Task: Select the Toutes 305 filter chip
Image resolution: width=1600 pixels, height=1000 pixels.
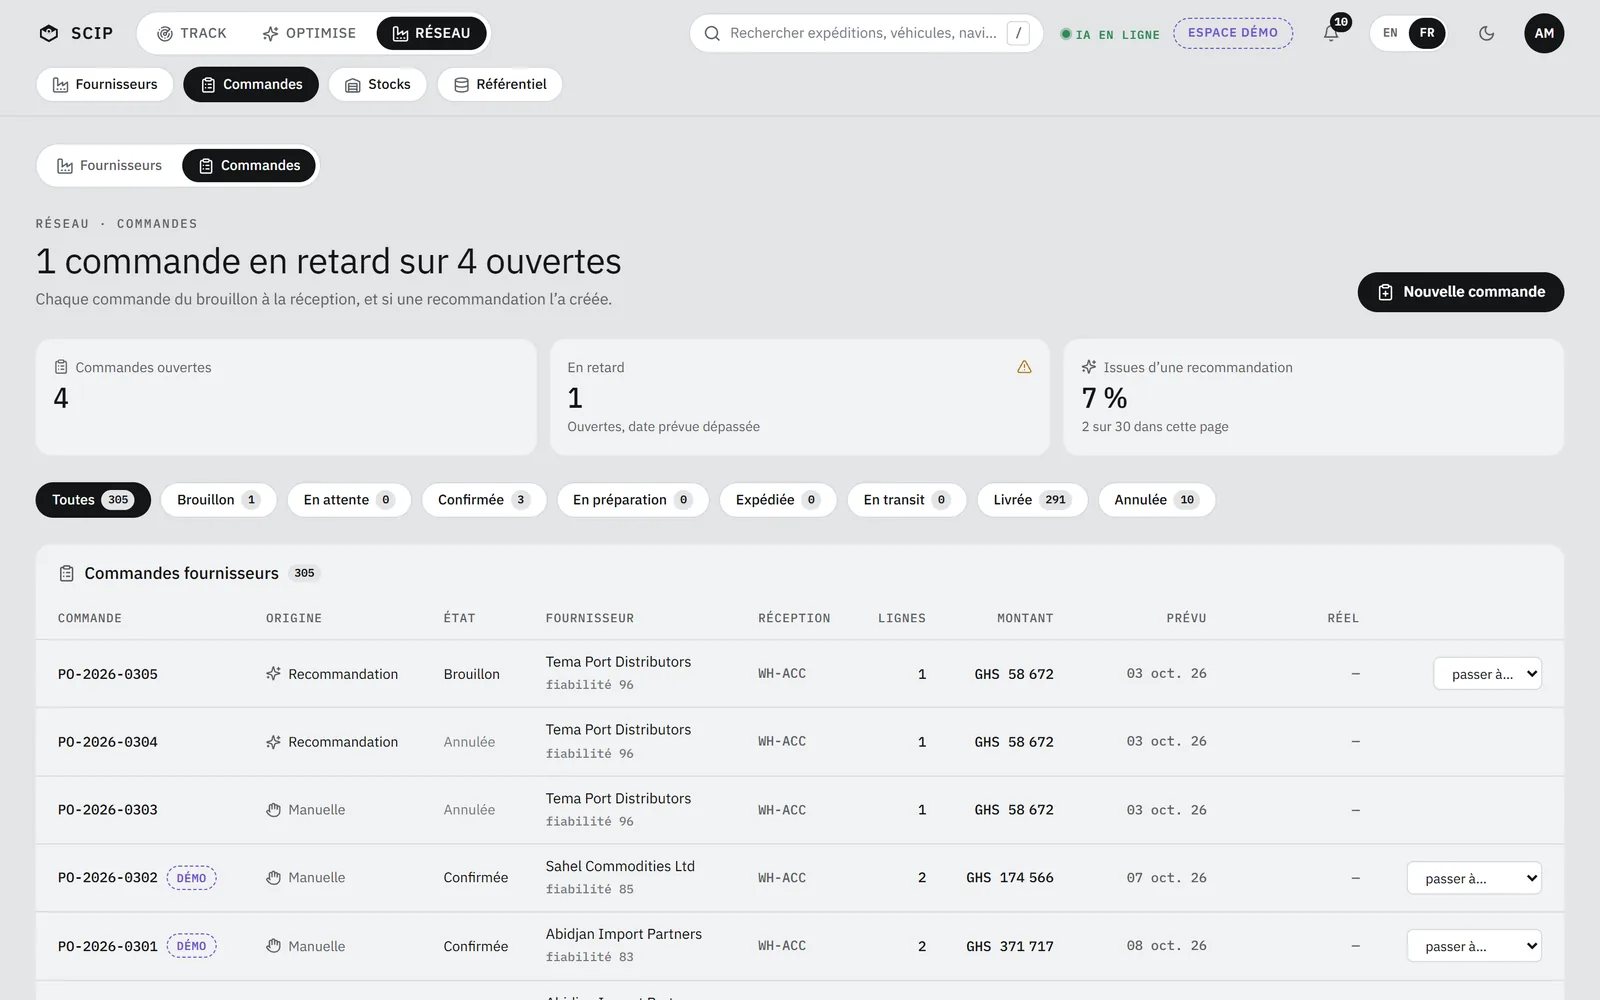Action: point(93,500)
